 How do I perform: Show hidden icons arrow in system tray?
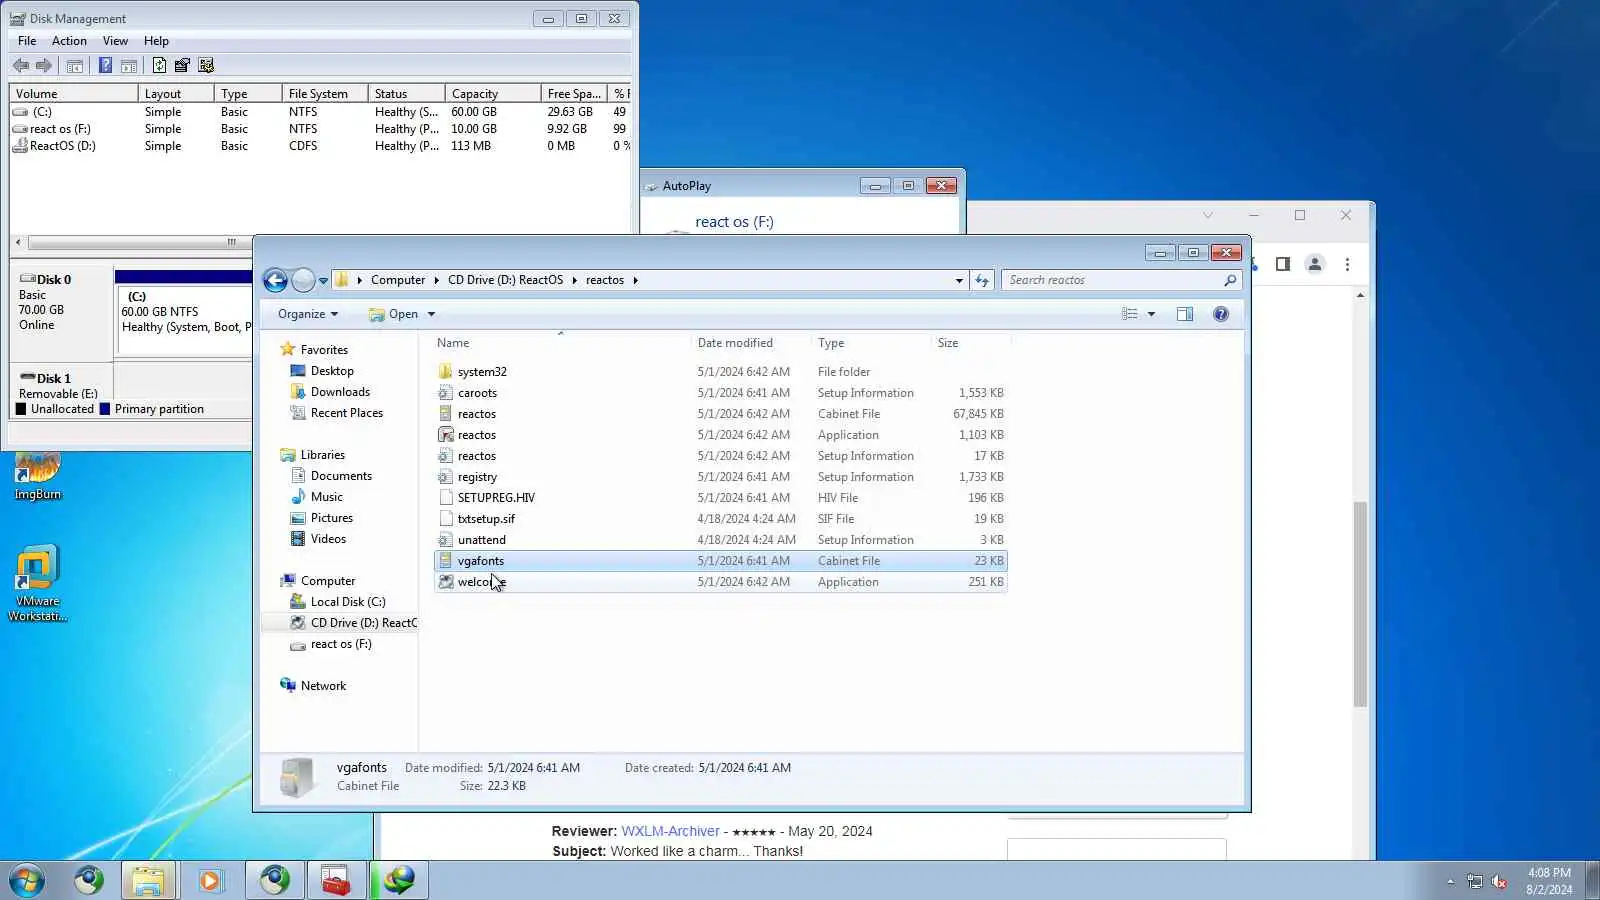1450,881
